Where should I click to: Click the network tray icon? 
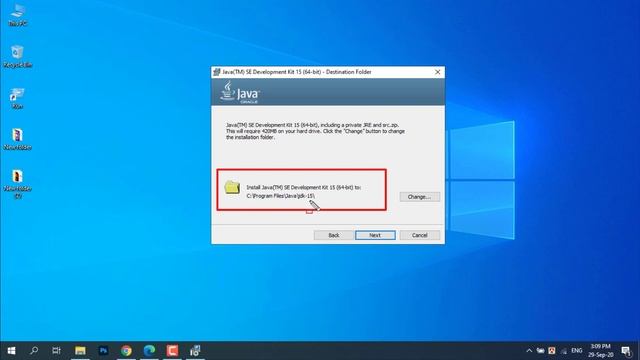564,351
